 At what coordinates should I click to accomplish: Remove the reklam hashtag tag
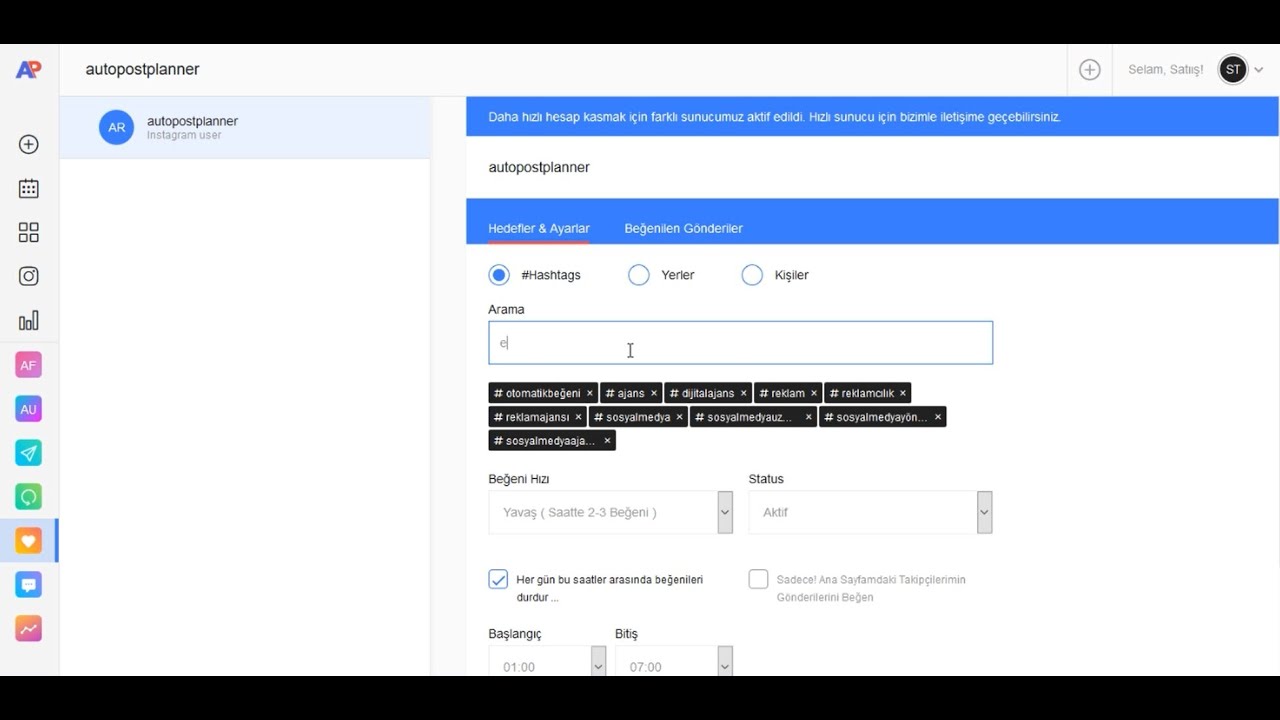click(814, 393)
